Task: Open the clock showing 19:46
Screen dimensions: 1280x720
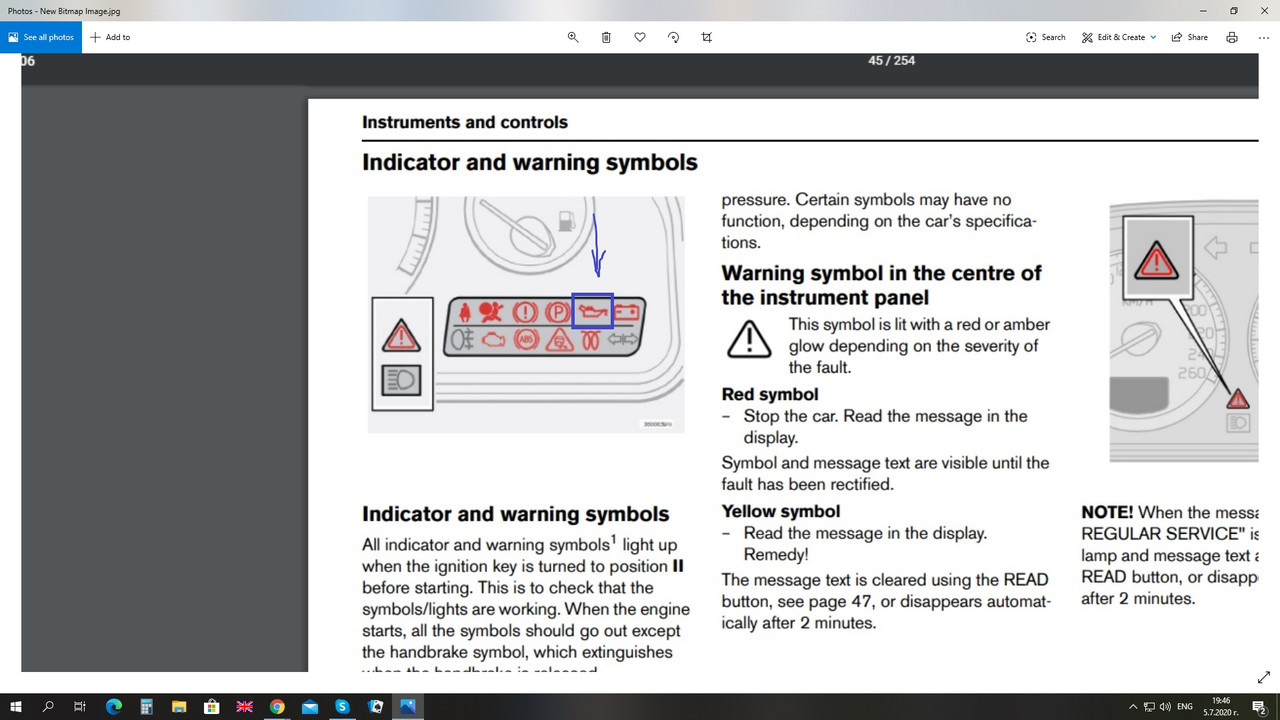Action: (x=1221, y=706)
